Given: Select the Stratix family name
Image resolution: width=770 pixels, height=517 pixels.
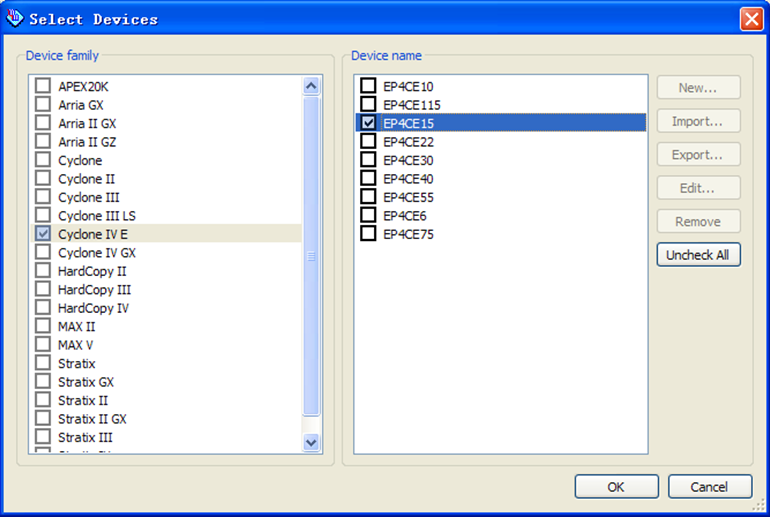Looking at the screenshot, I should coord(77,364).
